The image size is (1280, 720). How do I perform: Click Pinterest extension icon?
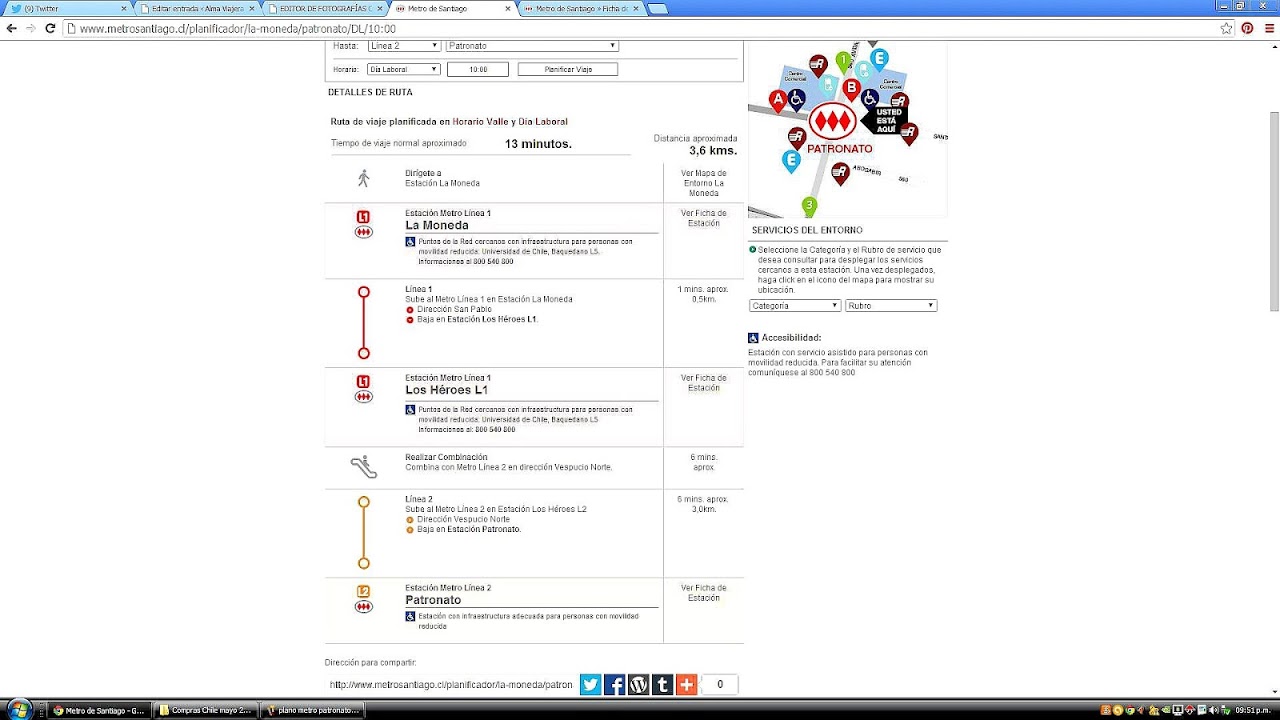click(x=1247, y=29)
